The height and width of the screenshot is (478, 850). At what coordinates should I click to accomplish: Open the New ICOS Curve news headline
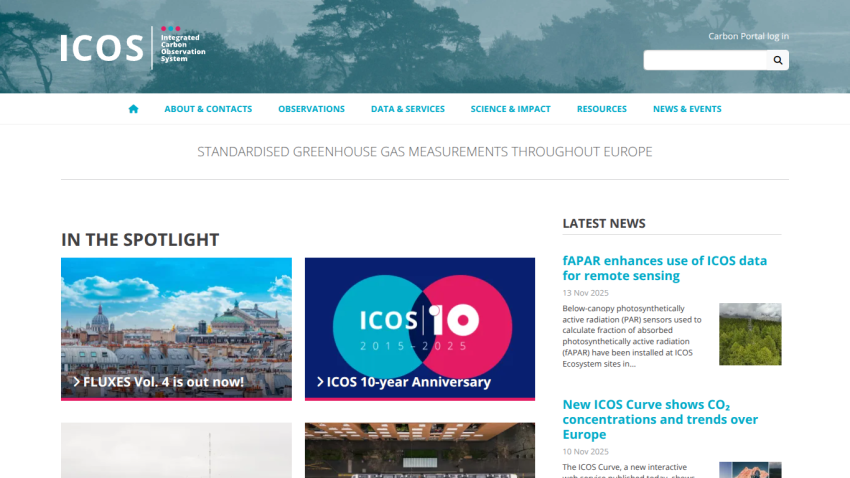pos(660,419)
